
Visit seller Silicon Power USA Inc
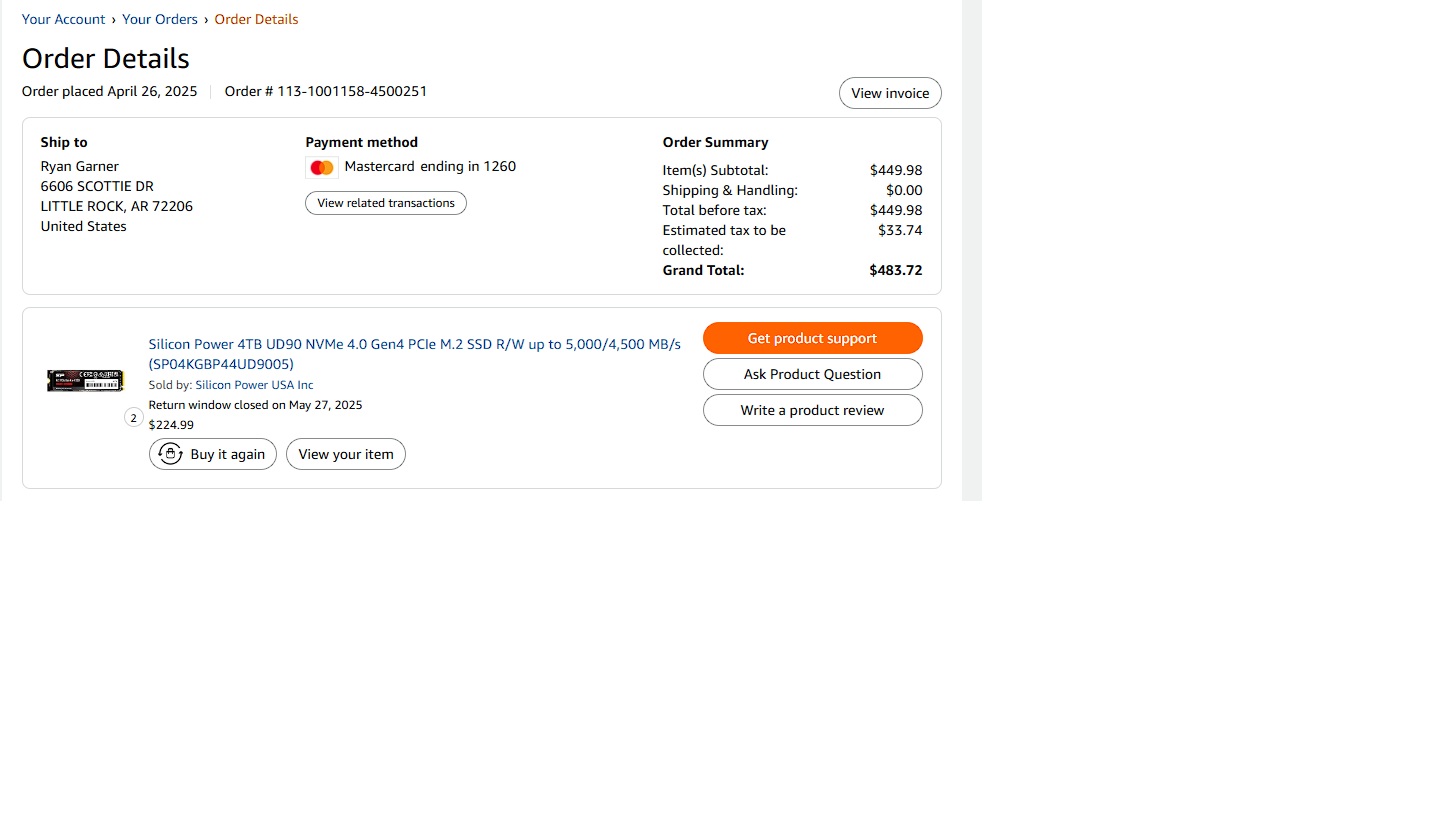coord(254,385)
